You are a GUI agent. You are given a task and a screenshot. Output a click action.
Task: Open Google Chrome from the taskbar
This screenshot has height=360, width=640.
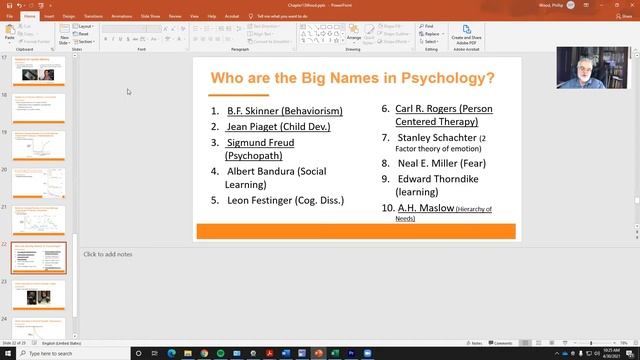pyautogui.click(x=204, y=353)
